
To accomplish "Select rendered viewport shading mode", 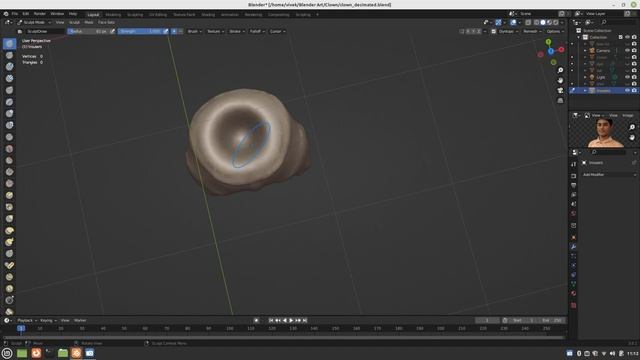I will click(x=556, y=22).
